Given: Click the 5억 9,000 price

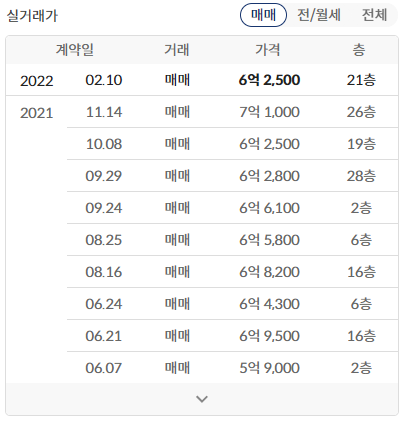Looking at the screenshot, I should pyautogui.click(x=269, y=368).
